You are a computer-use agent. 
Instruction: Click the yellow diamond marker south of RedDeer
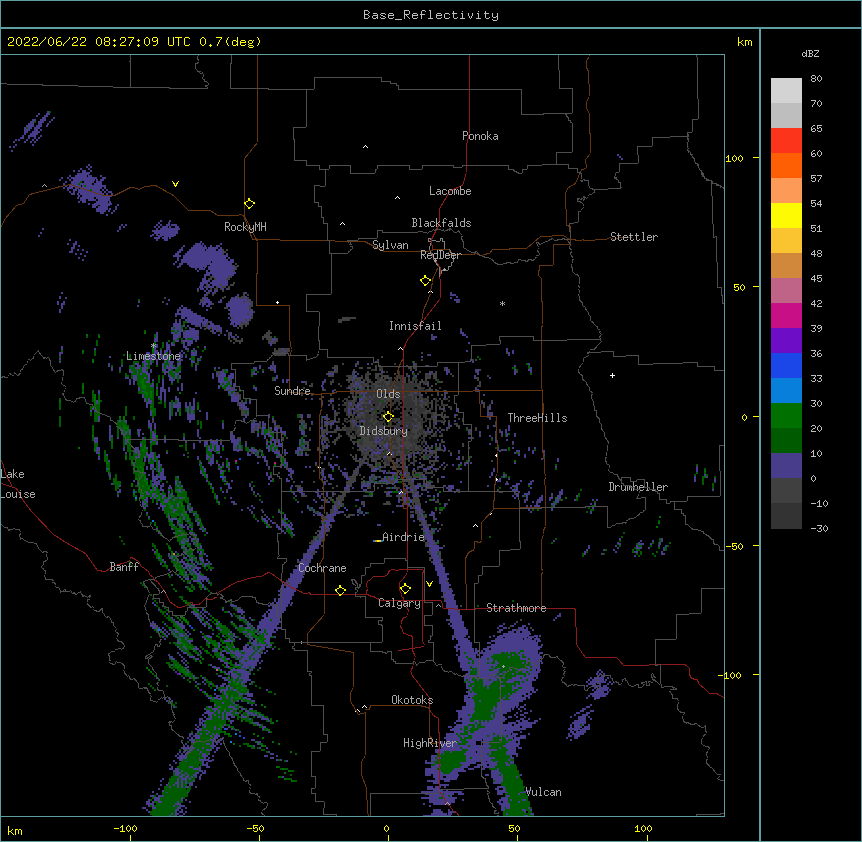point(425,280)
